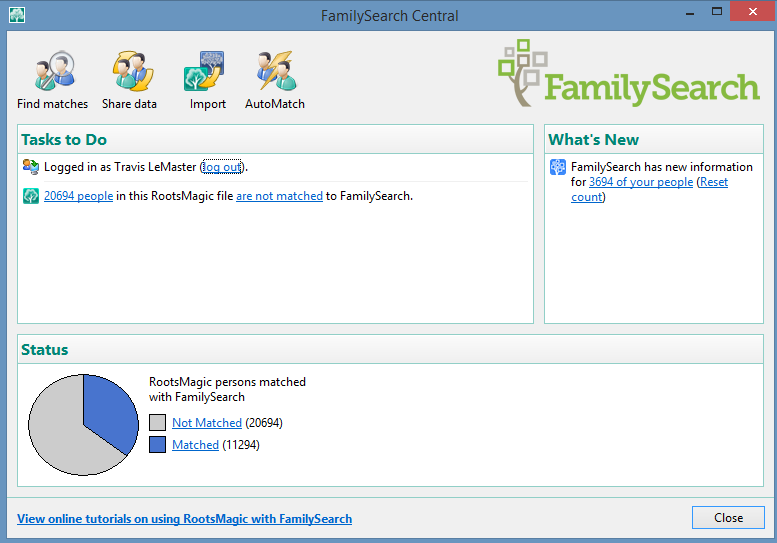The height and width of the screenshot is (543, 777).
Task: Open the Matched link in Status
Action: (195, 445)
